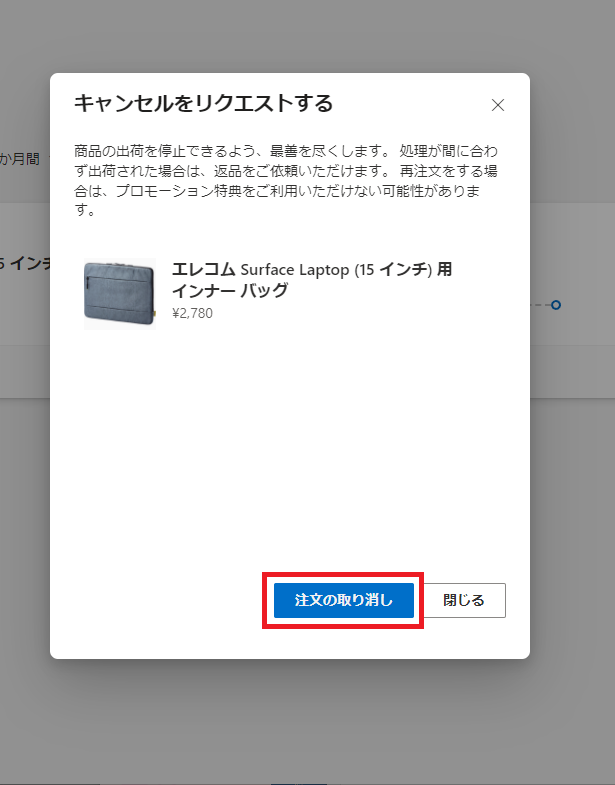The image size is (615, 785).
Task: Click the 閉じる button
Action: click(464, 600)
